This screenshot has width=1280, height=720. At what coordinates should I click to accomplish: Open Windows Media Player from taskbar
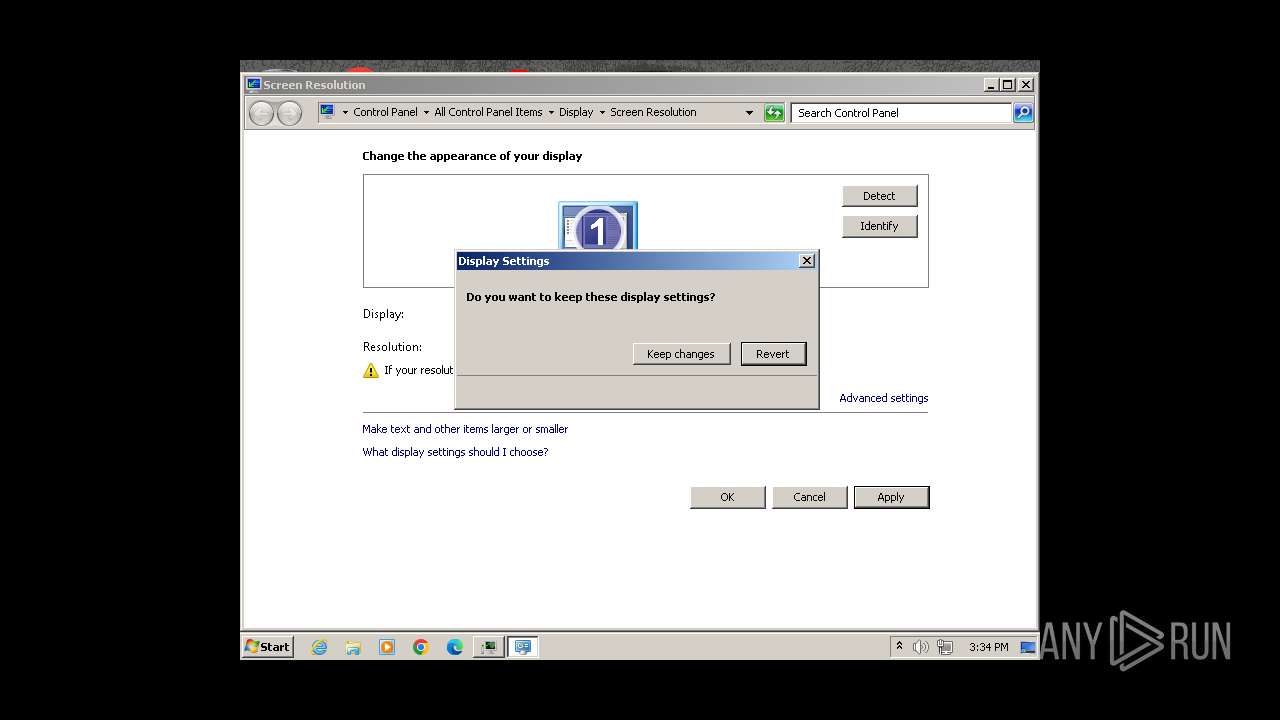click(x=387, y=647)
